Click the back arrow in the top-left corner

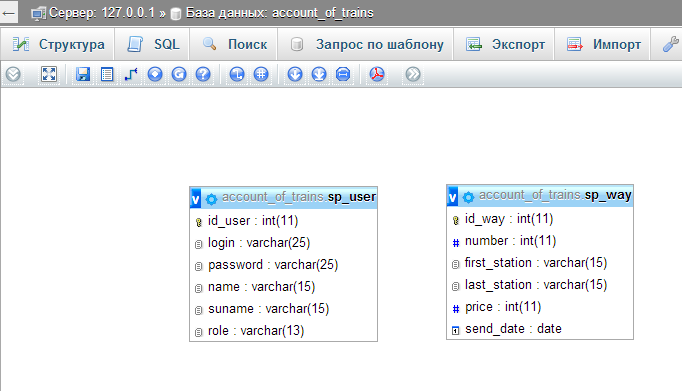click(x=8, y=13)
